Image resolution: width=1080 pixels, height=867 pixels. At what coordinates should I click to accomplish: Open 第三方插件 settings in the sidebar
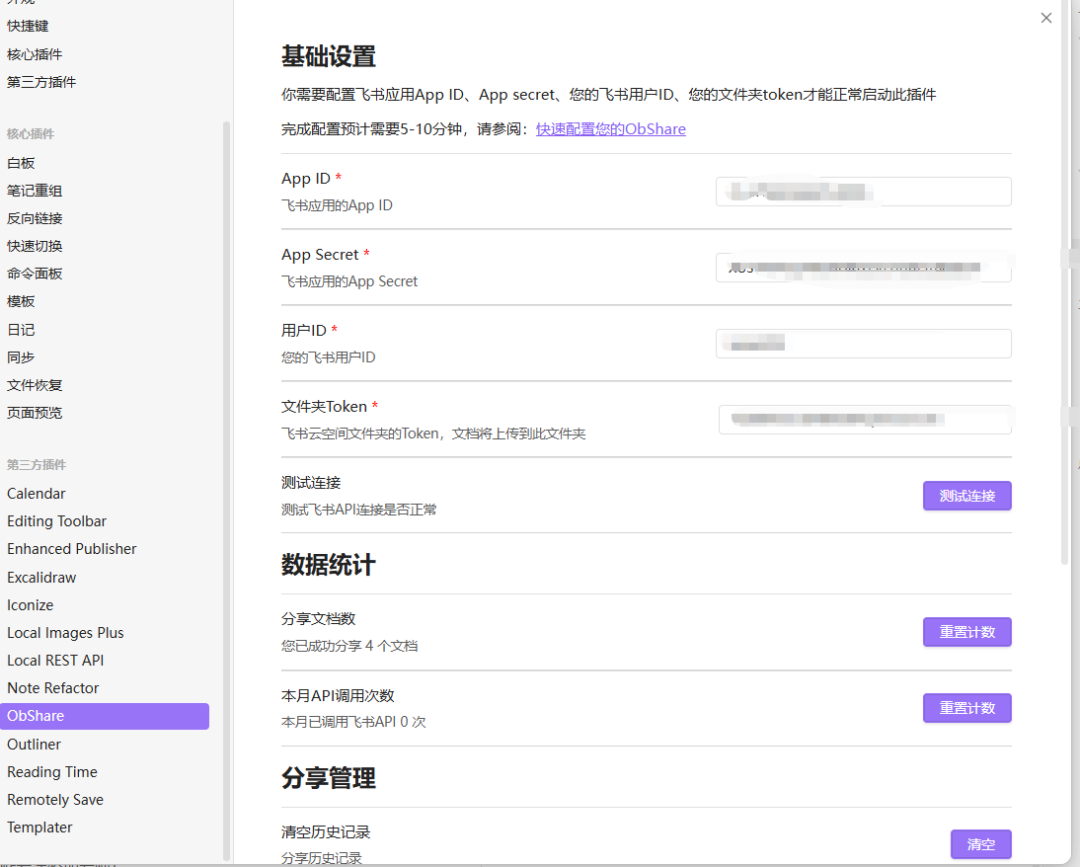[x=41, y=82]
